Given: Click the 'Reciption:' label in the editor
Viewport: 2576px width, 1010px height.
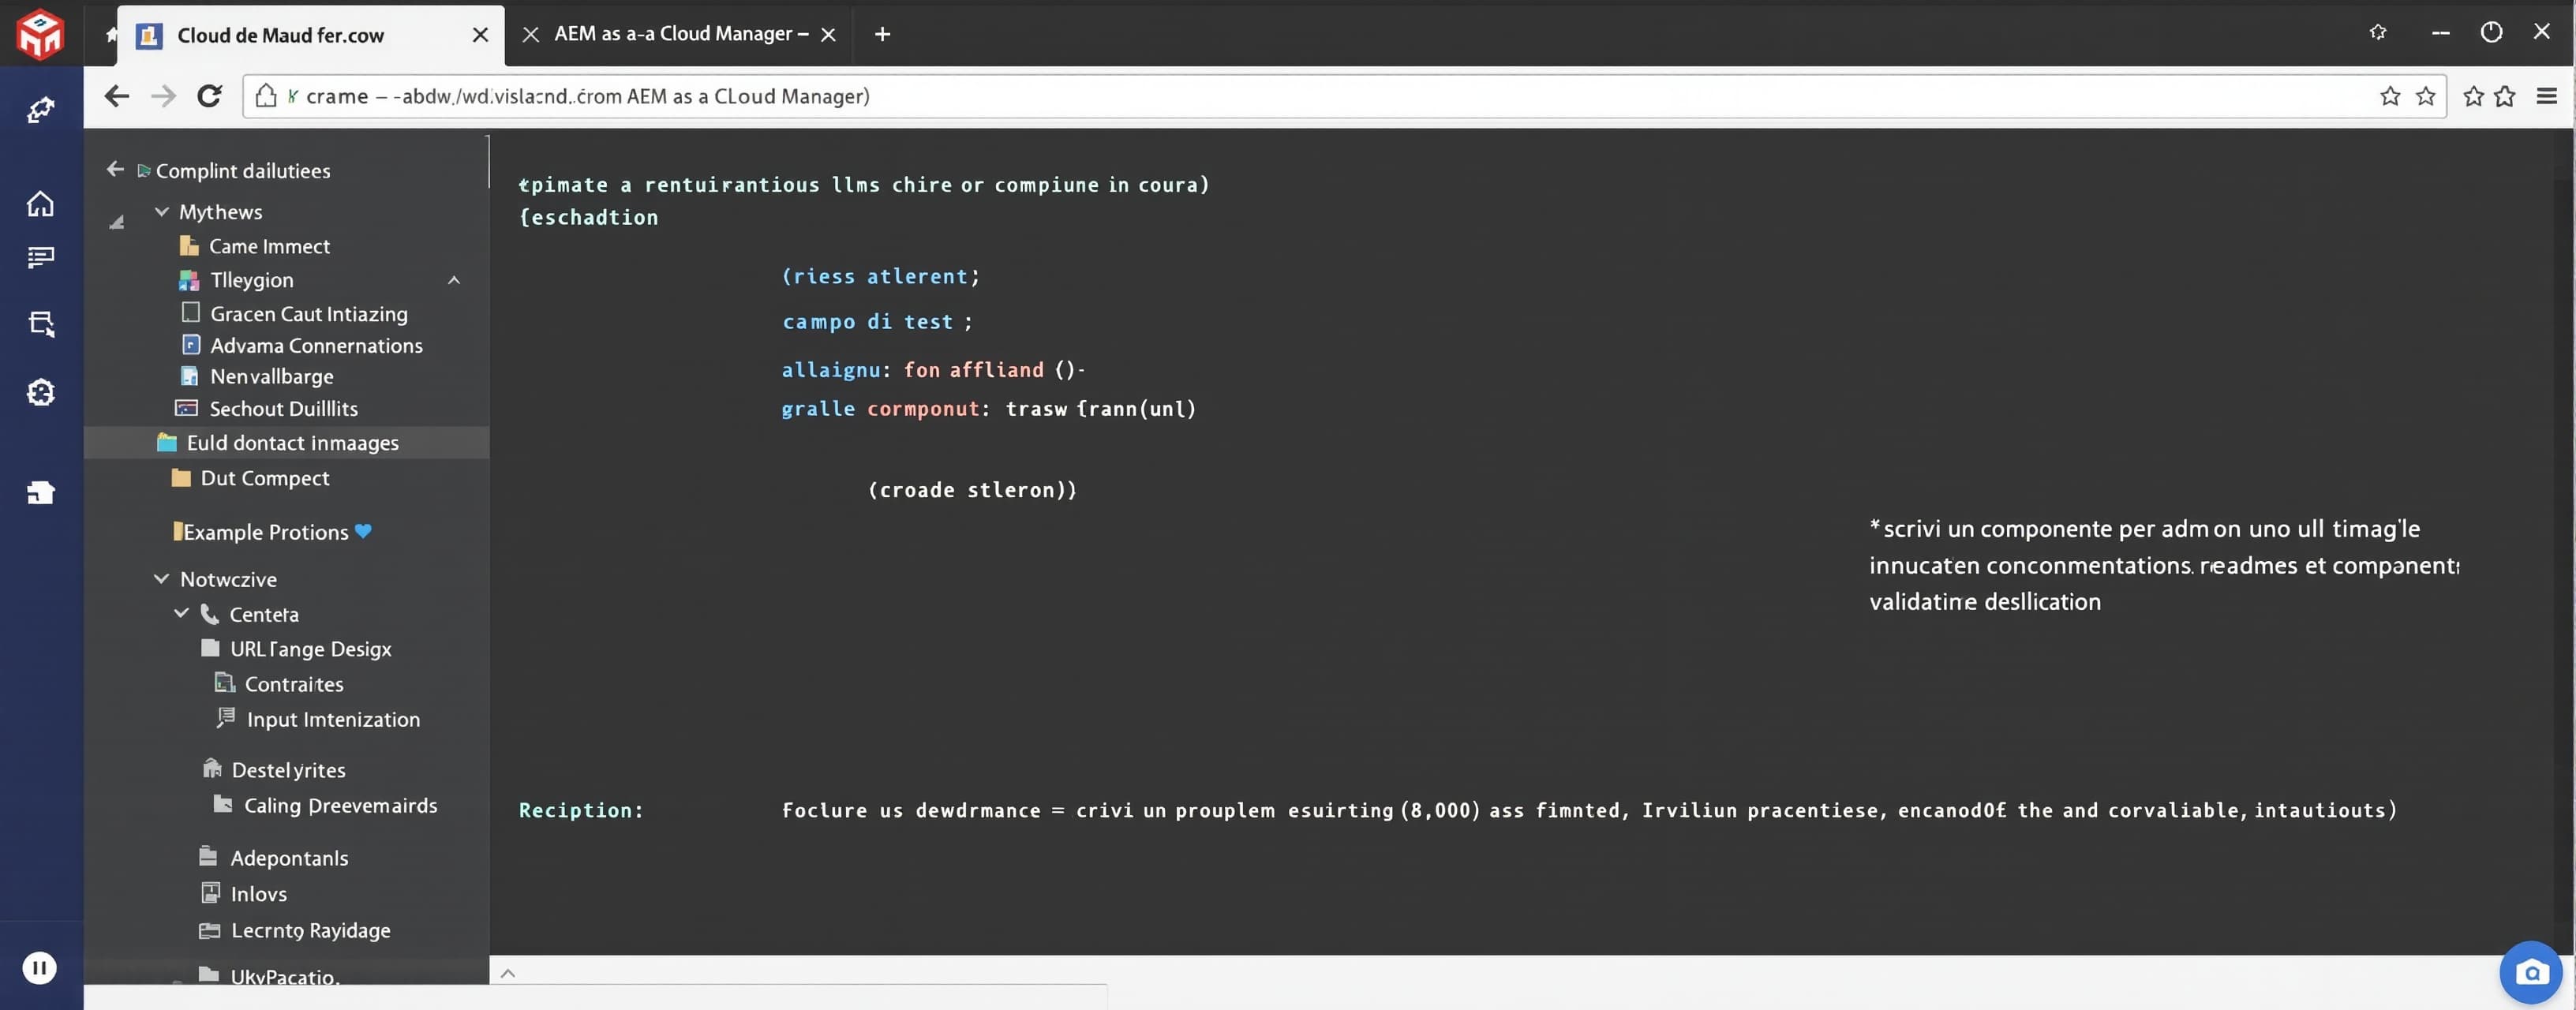Looking at the screenshot, I should pos(581,810).
